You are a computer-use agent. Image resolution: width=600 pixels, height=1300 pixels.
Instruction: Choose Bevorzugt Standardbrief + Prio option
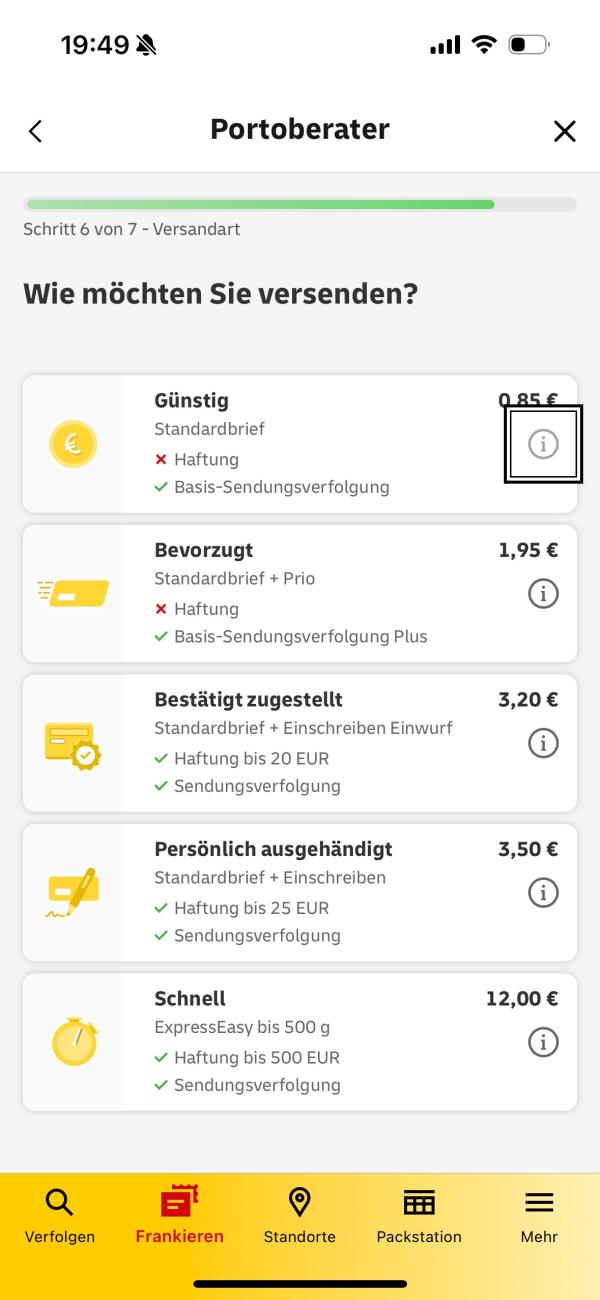[x=300, y=593]
